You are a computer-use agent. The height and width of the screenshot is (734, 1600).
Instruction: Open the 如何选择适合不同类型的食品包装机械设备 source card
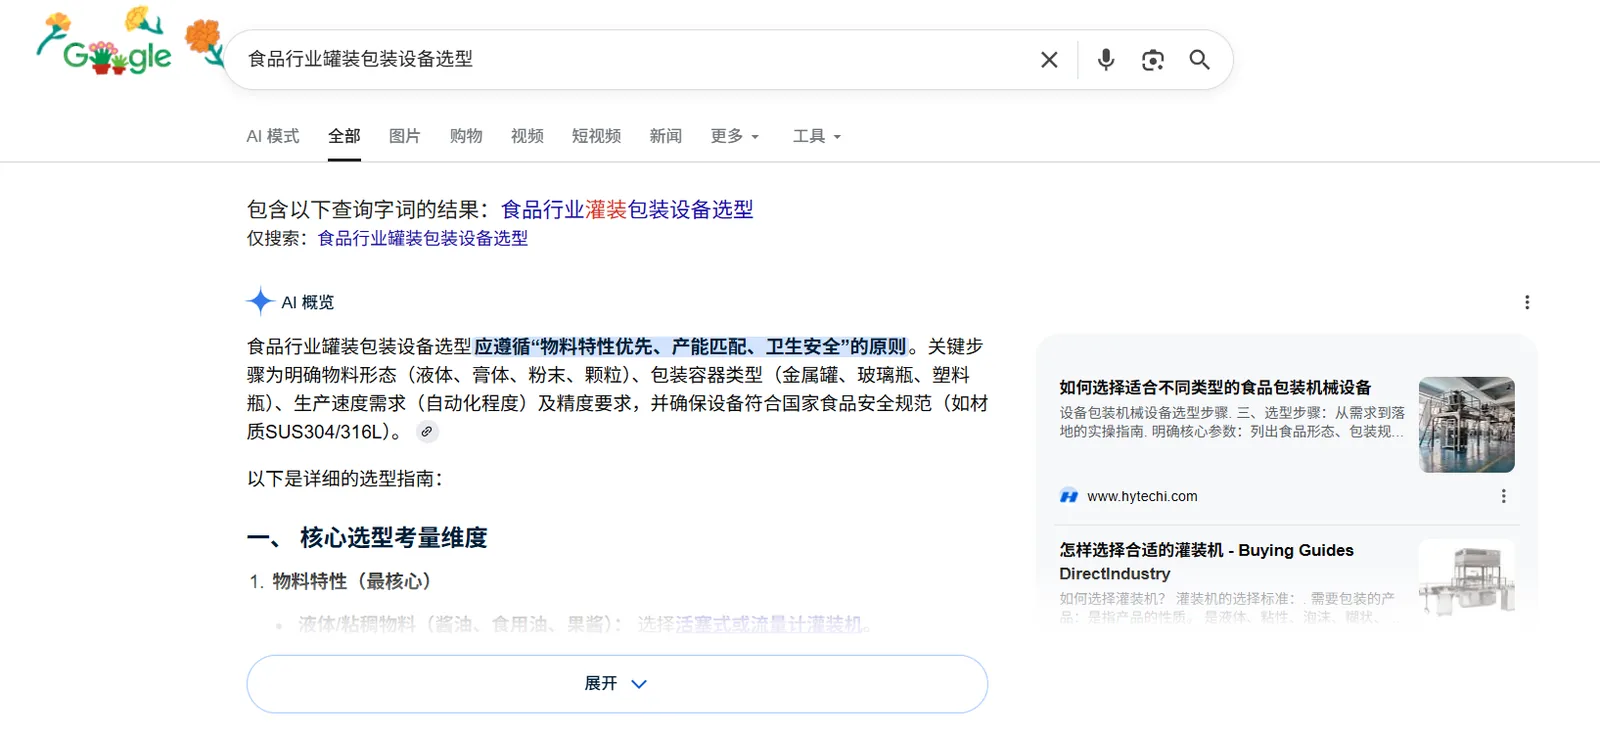coord(1215,387)
